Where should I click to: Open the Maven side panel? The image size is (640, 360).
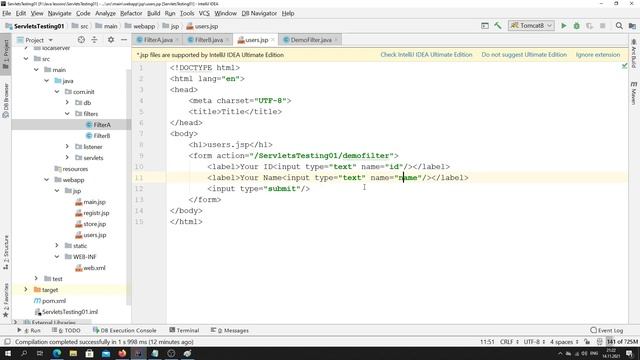click(x=634, y=93)
